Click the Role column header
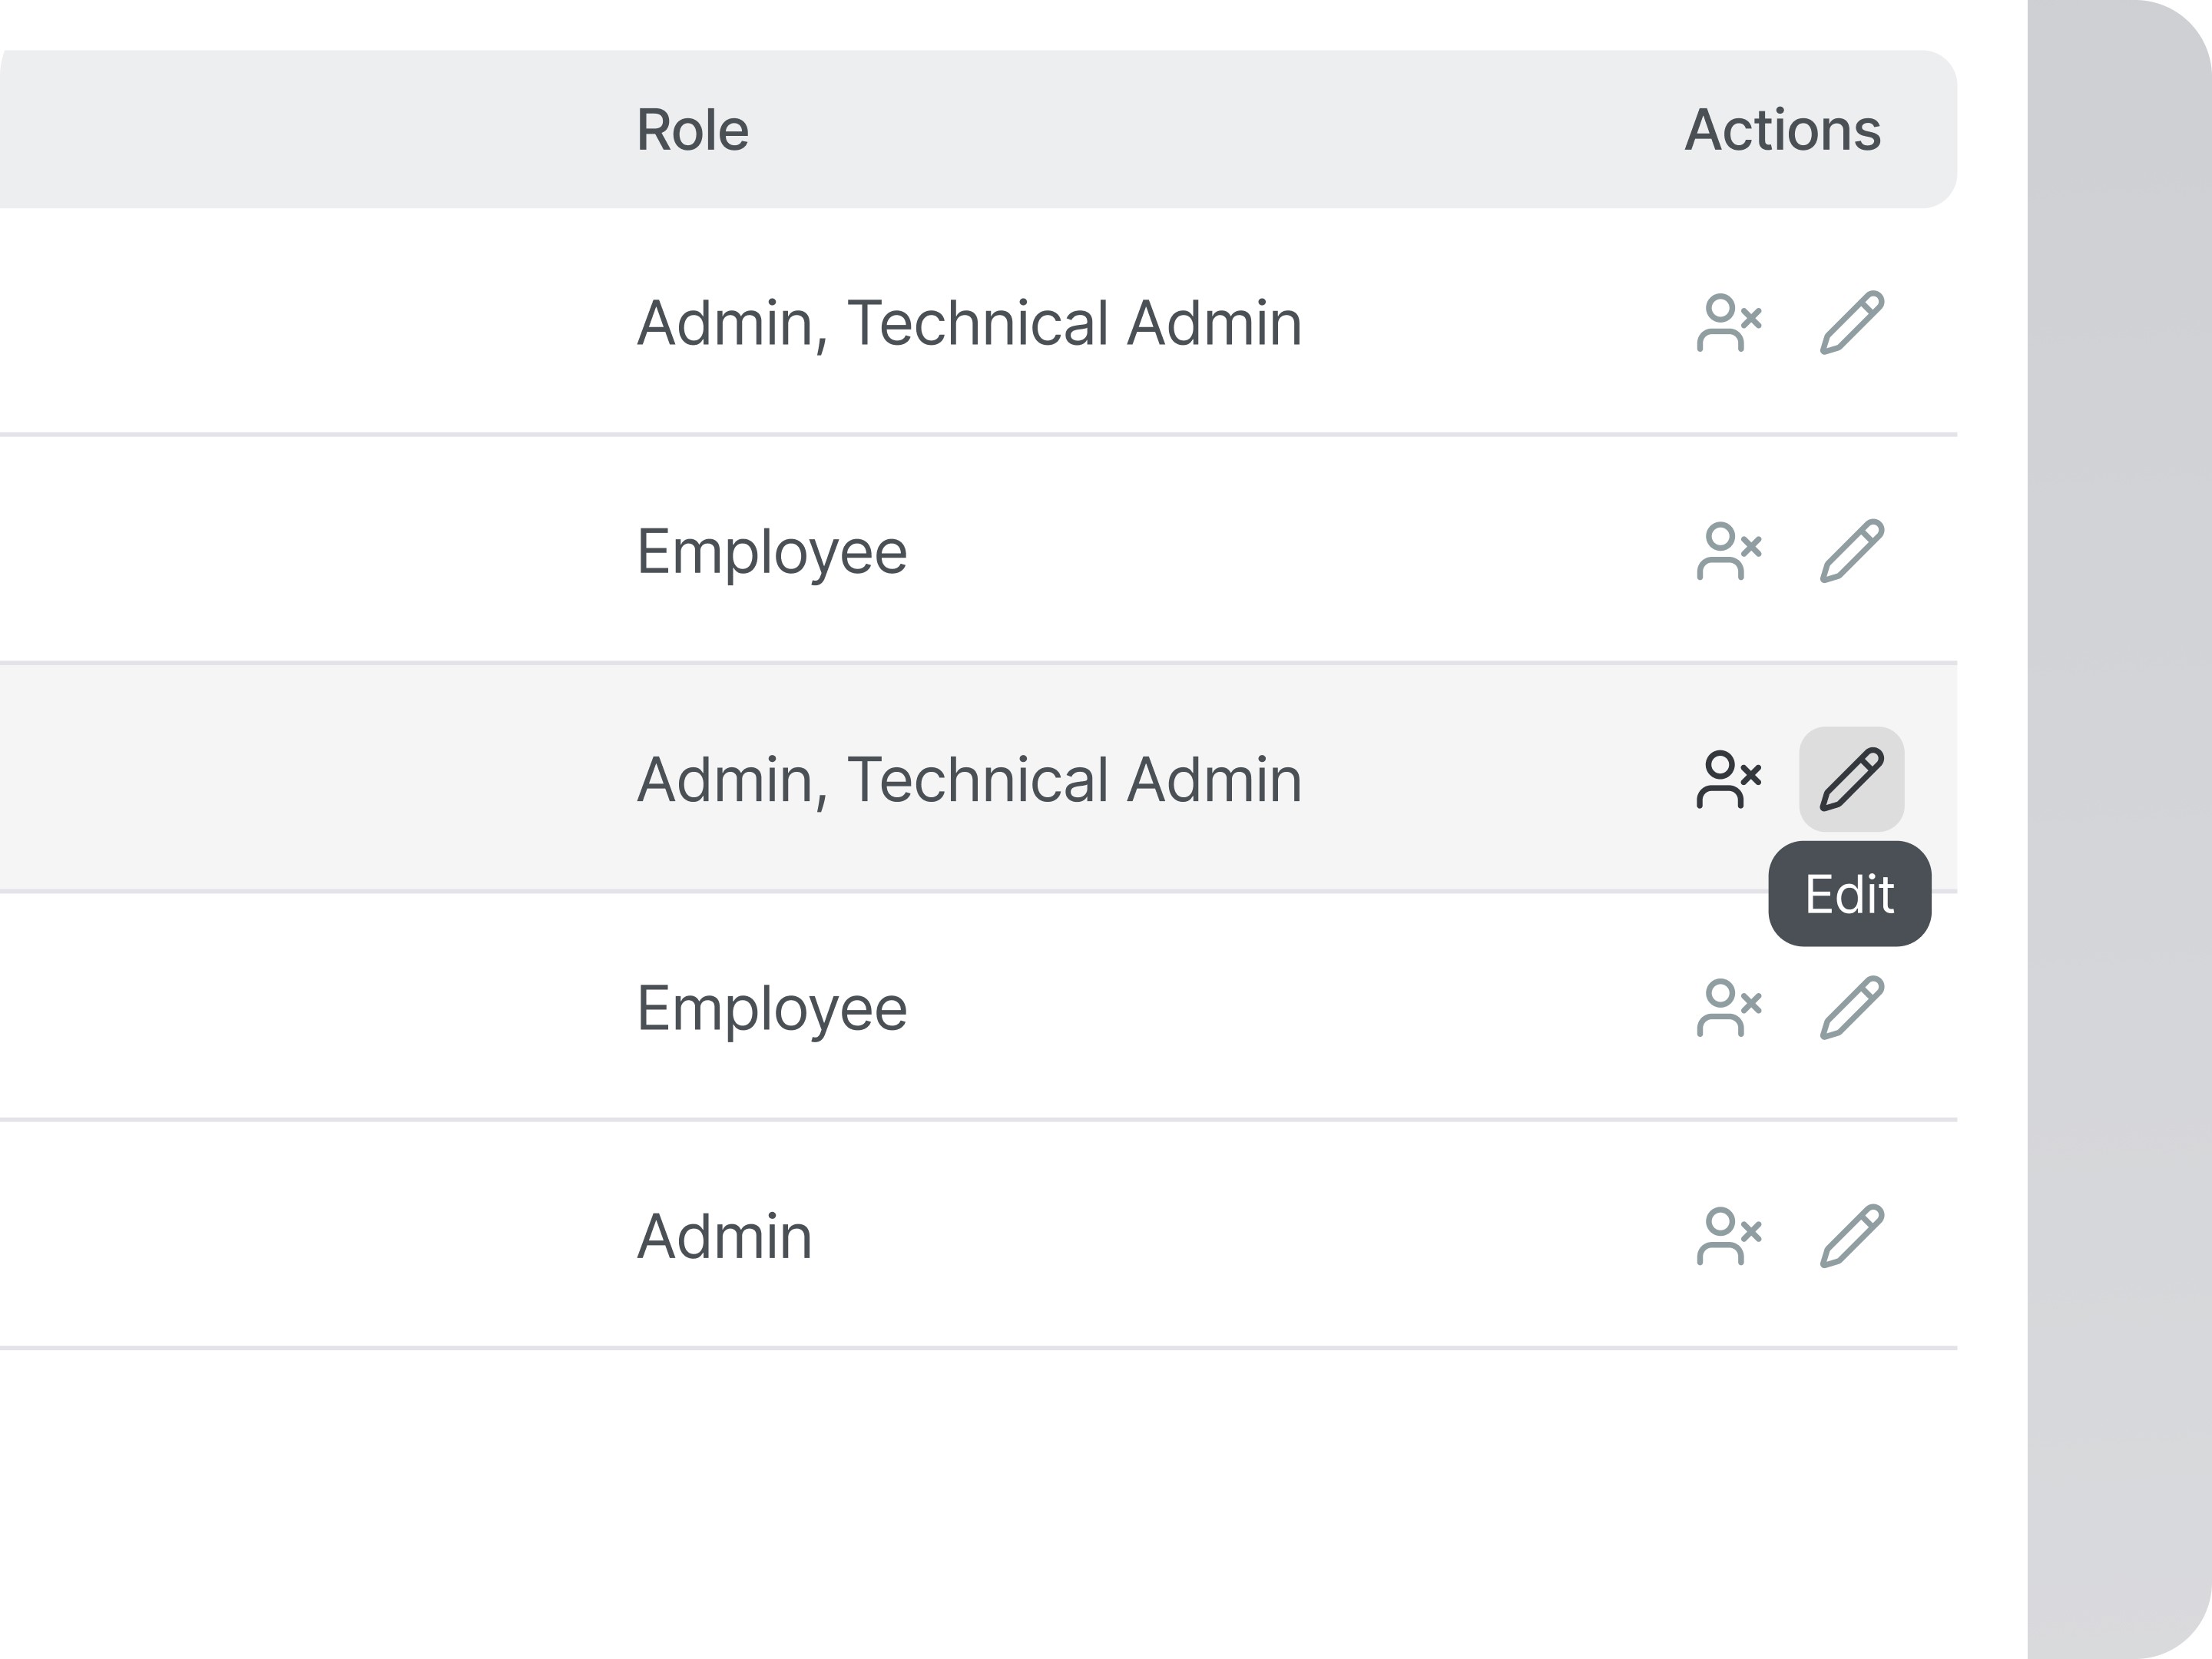Image resolution: width=2212 pixels, height=1659 pixels. 692,130
